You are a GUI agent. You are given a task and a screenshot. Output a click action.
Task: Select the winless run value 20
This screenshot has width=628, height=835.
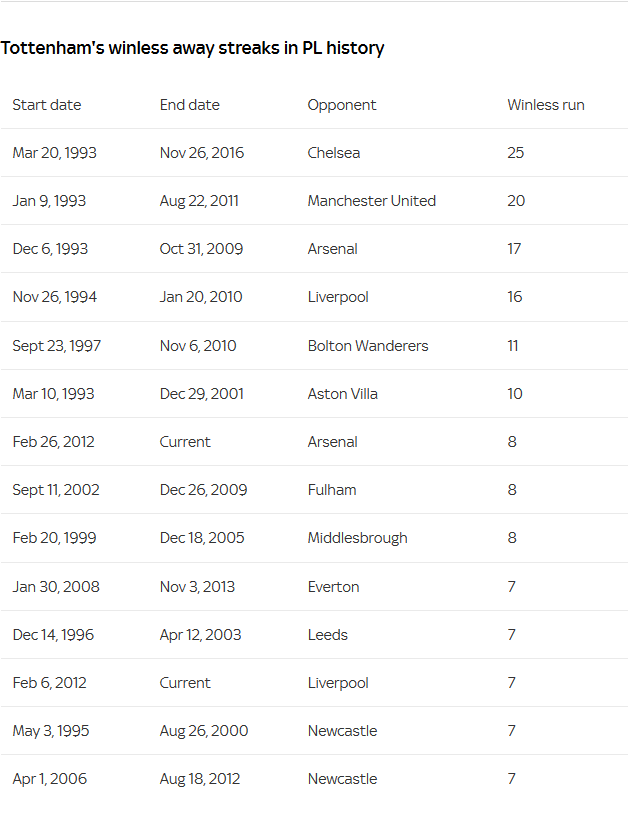click(x=516, y=201)
